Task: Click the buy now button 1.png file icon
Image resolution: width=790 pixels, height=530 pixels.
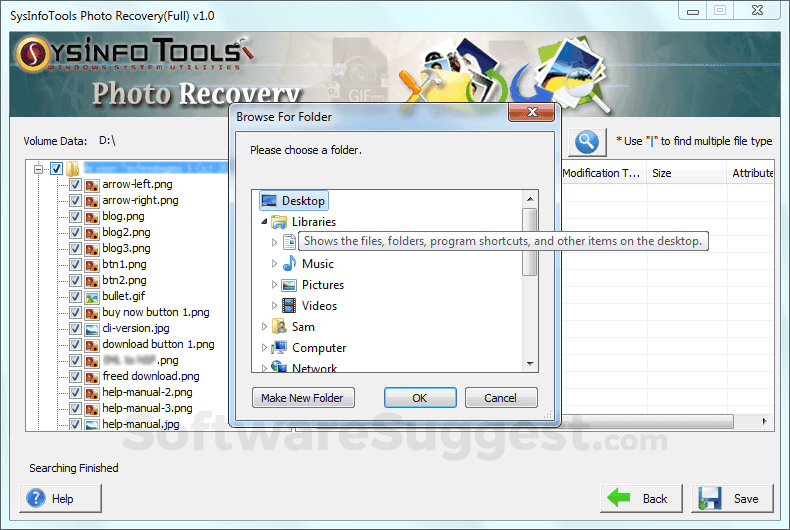Action: [92, 313]
